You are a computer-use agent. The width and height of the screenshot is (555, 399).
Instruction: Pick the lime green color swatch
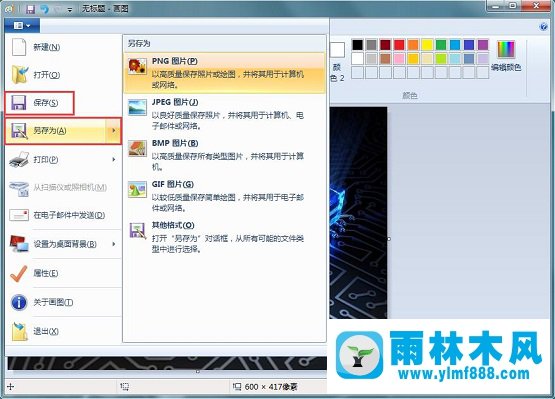point(441,58)
